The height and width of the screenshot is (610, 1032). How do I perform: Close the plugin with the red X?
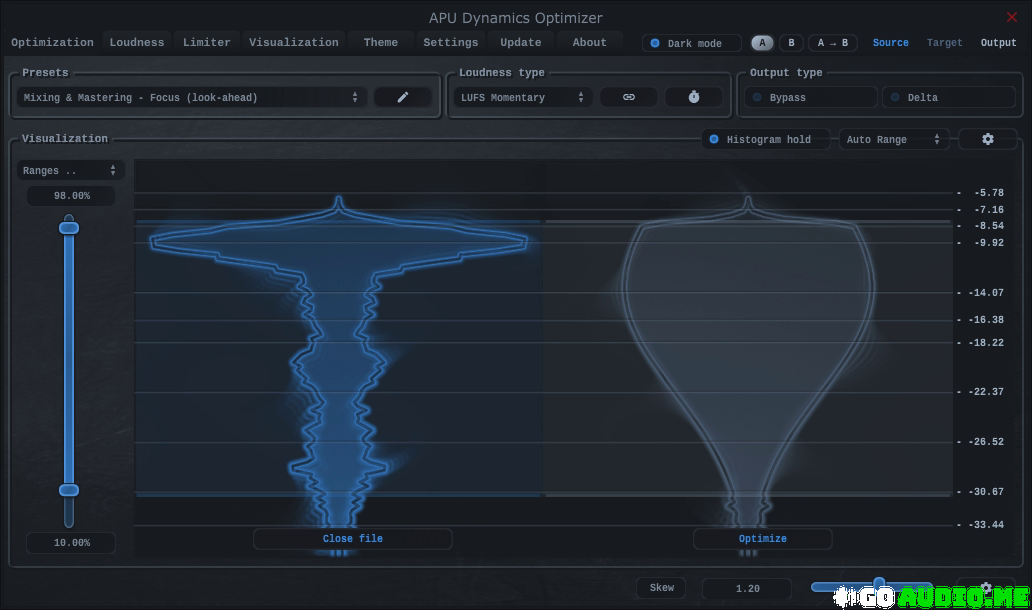[x=1012, y=17]
